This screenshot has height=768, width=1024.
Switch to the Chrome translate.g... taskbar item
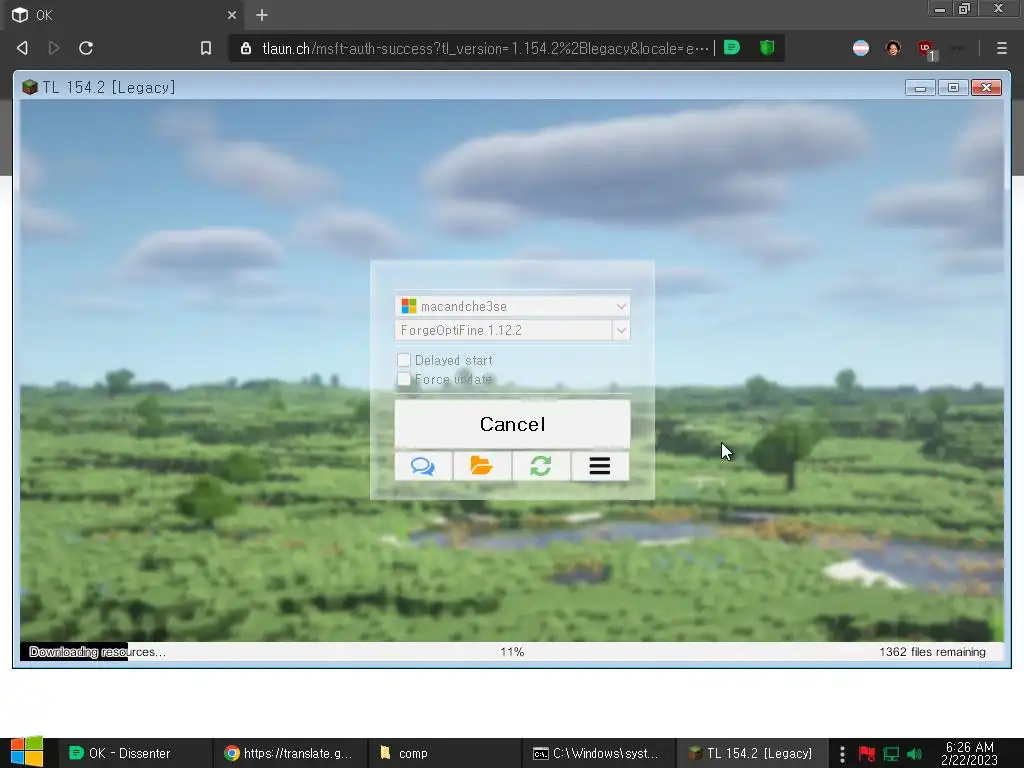[290, 753]
